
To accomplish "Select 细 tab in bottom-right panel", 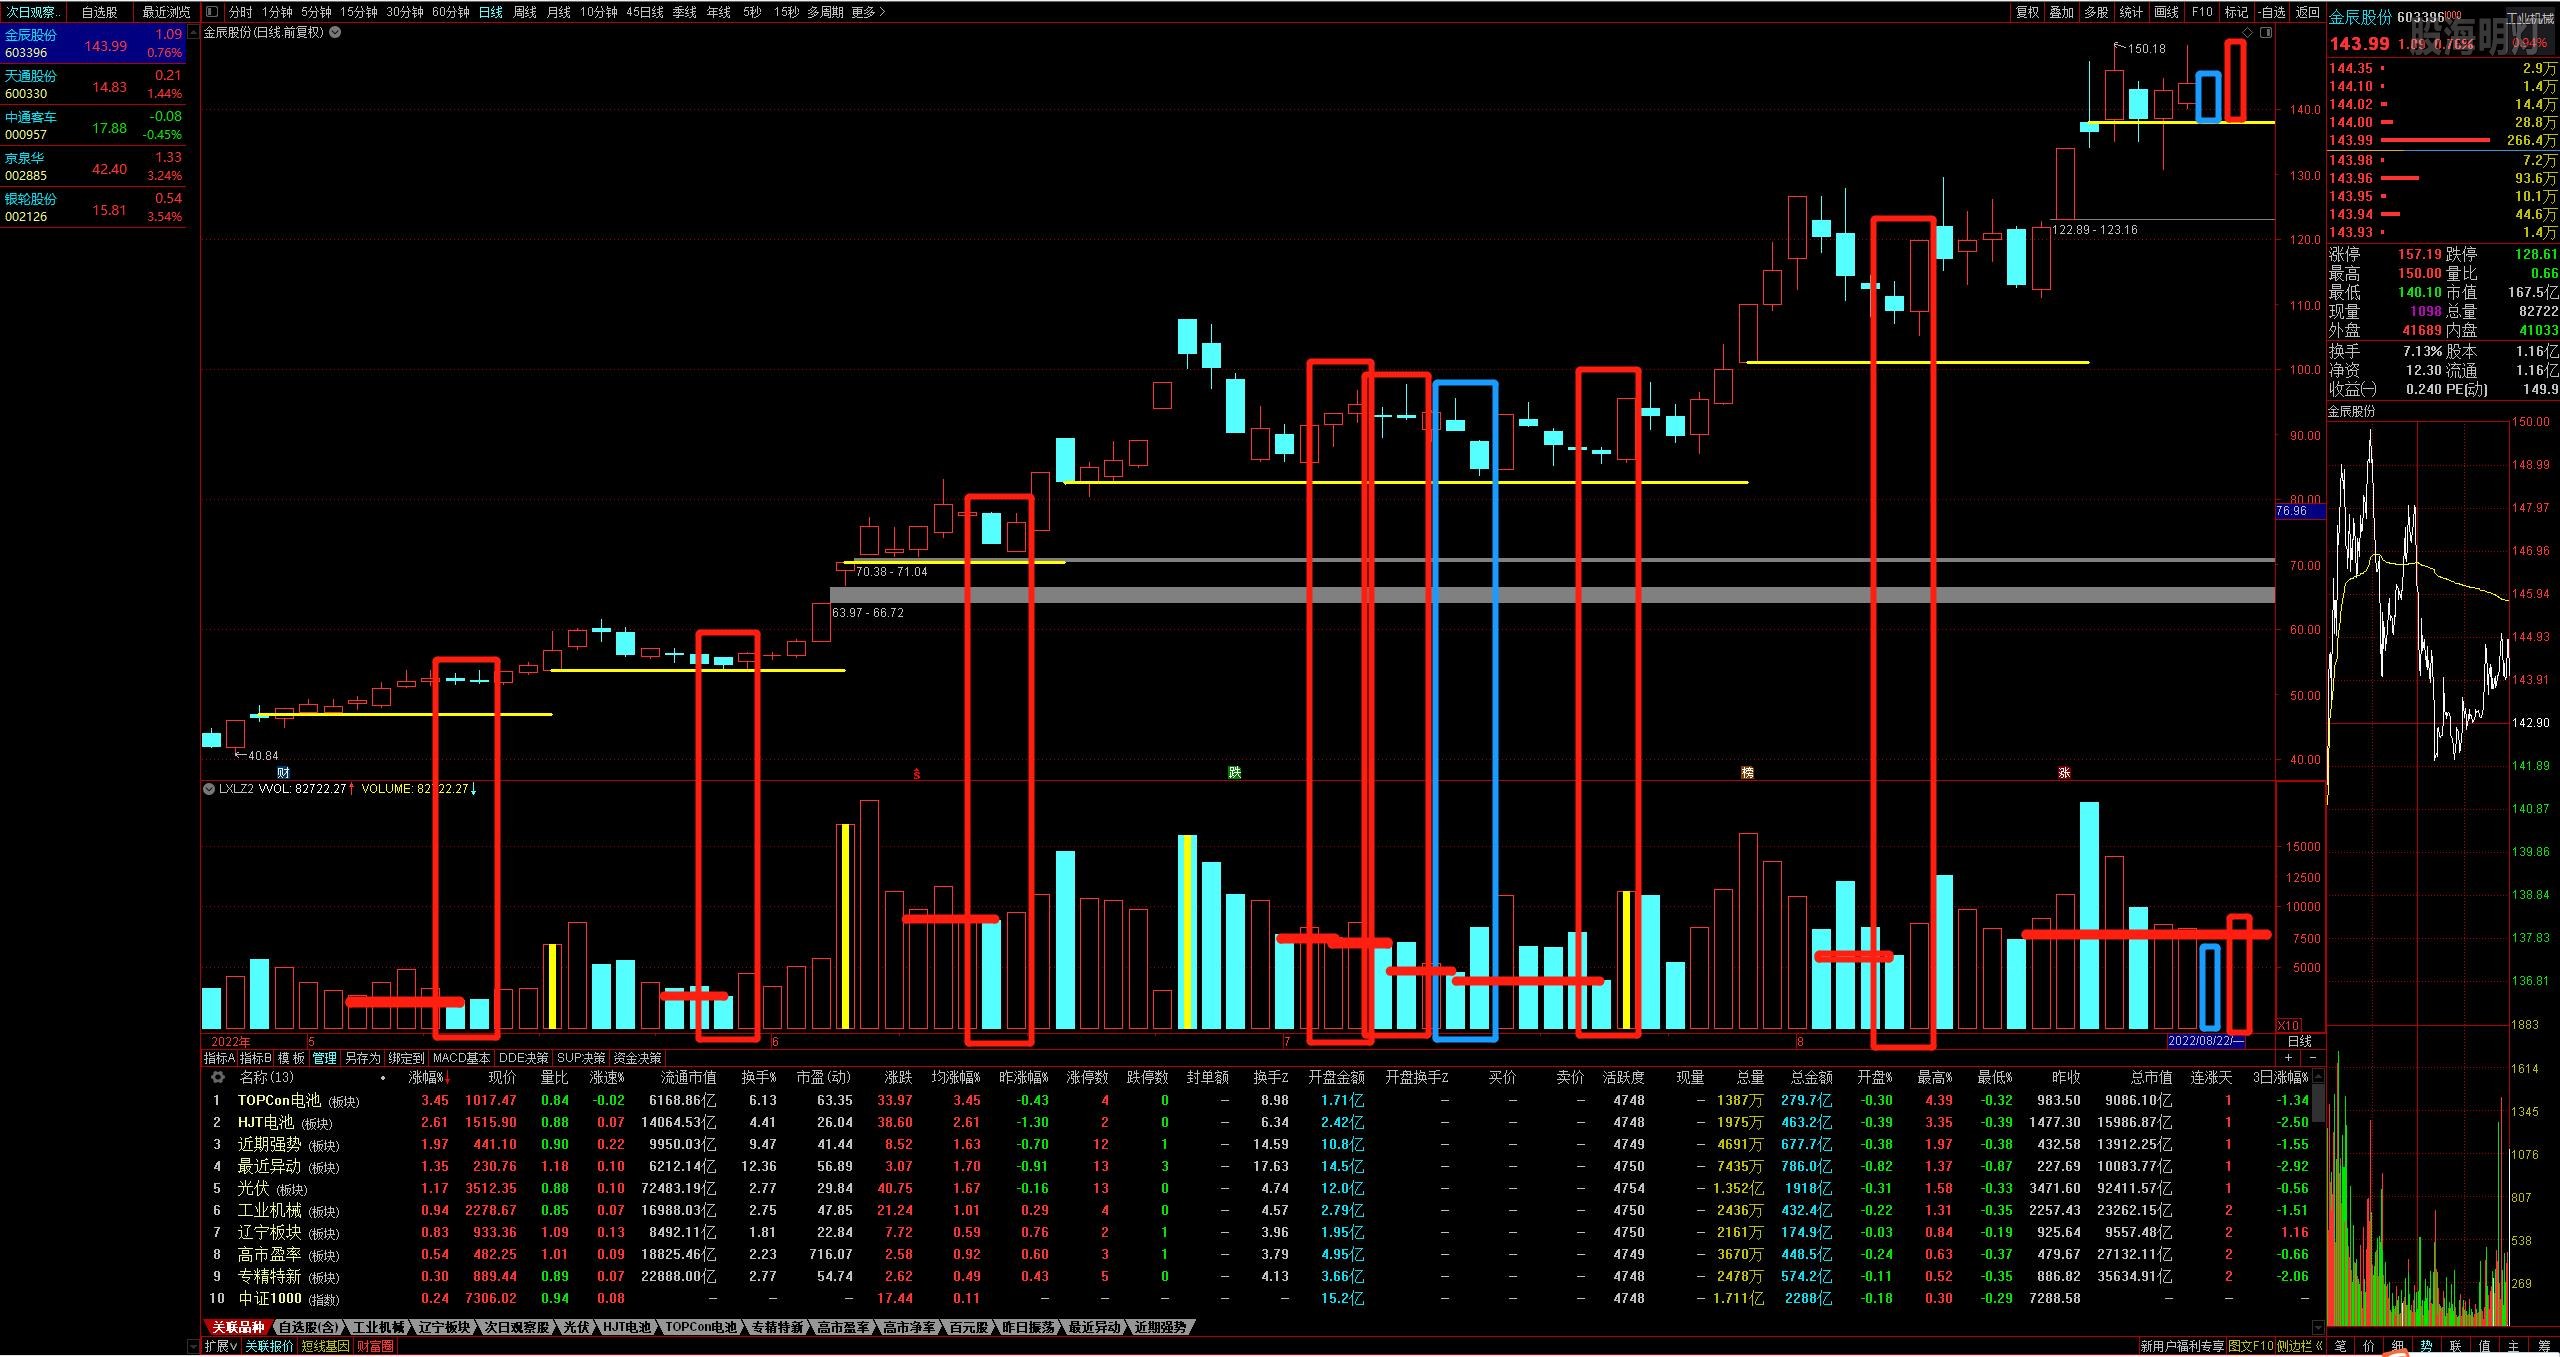I will pyautogui.click(x=2398, y=1347).
